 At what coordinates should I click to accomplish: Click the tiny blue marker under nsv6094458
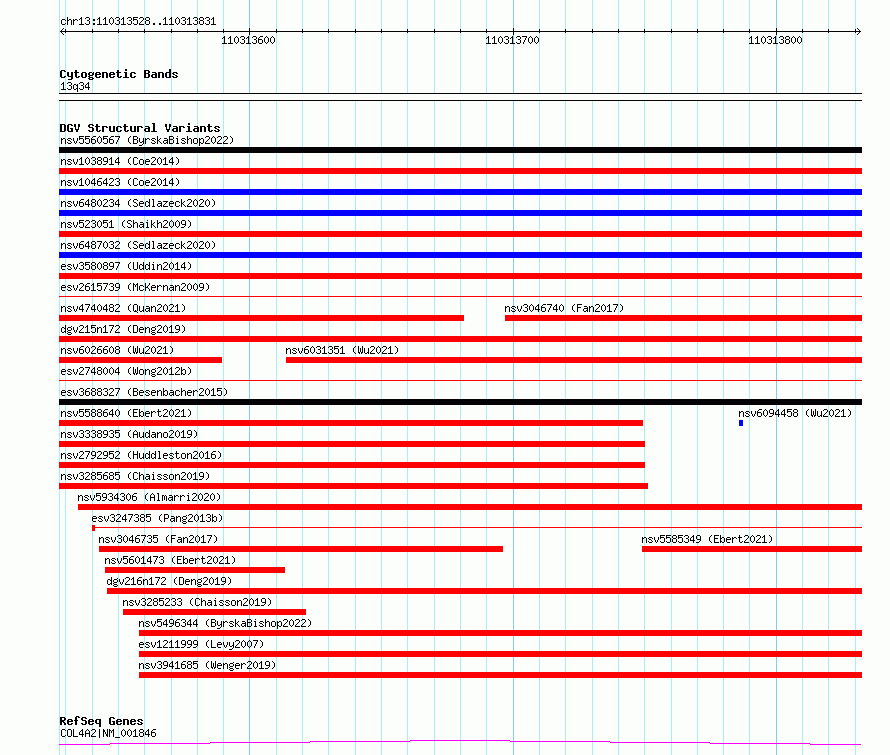point(741,423)
